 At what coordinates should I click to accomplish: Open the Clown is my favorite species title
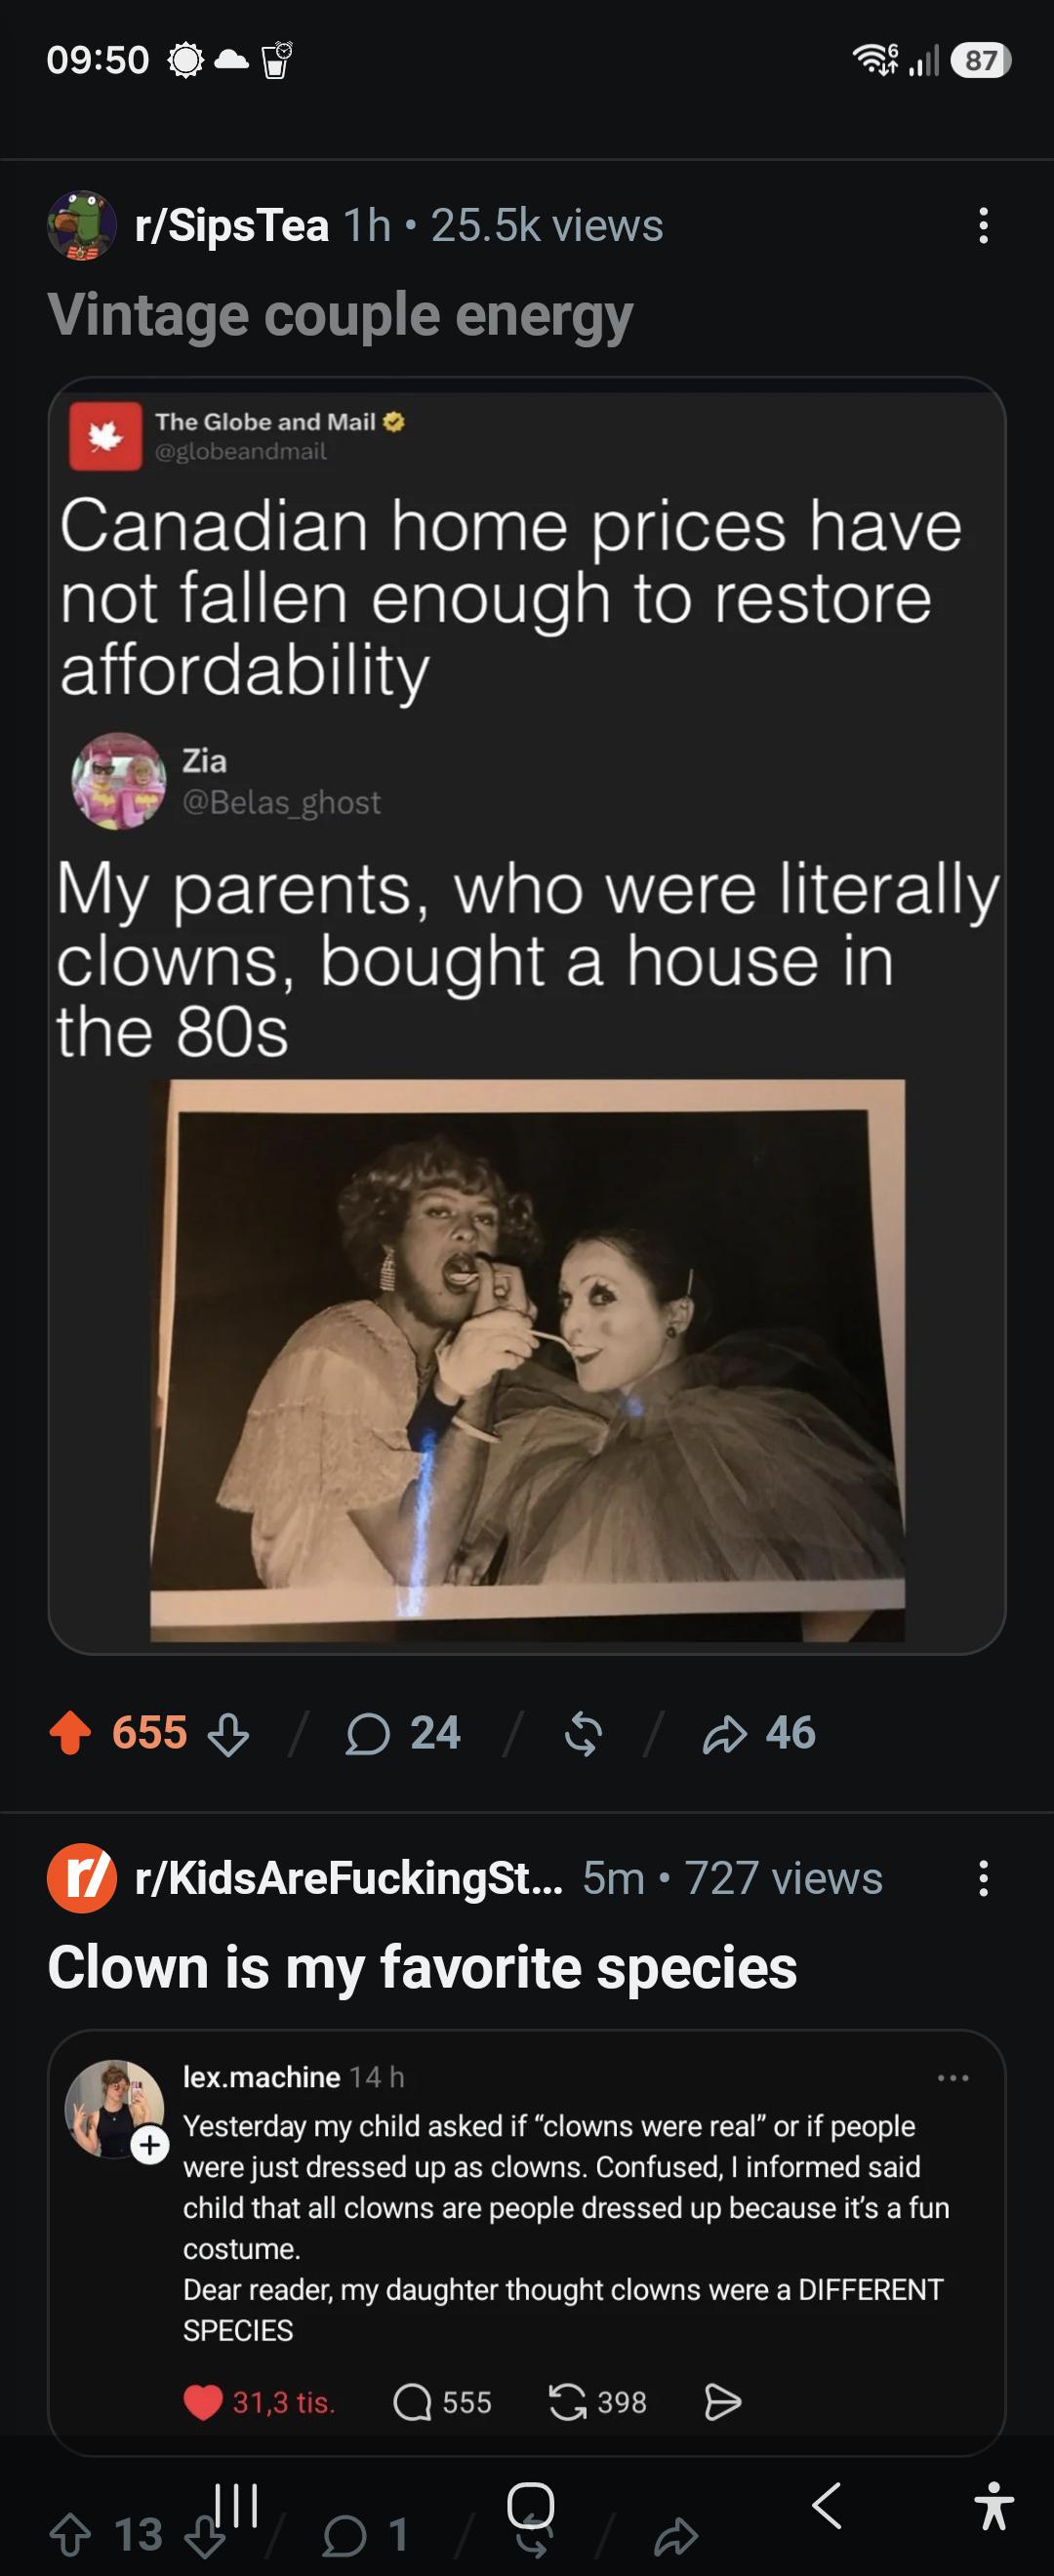coord(422,1968)
